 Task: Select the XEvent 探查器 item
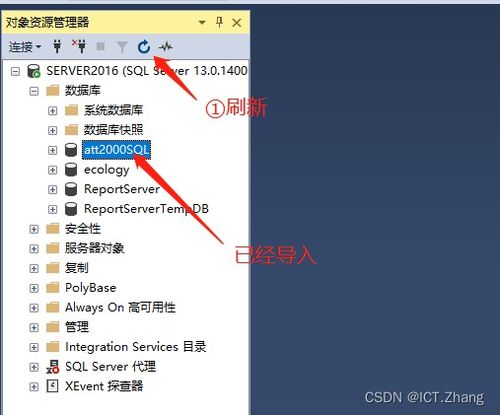tap(104, 386)
